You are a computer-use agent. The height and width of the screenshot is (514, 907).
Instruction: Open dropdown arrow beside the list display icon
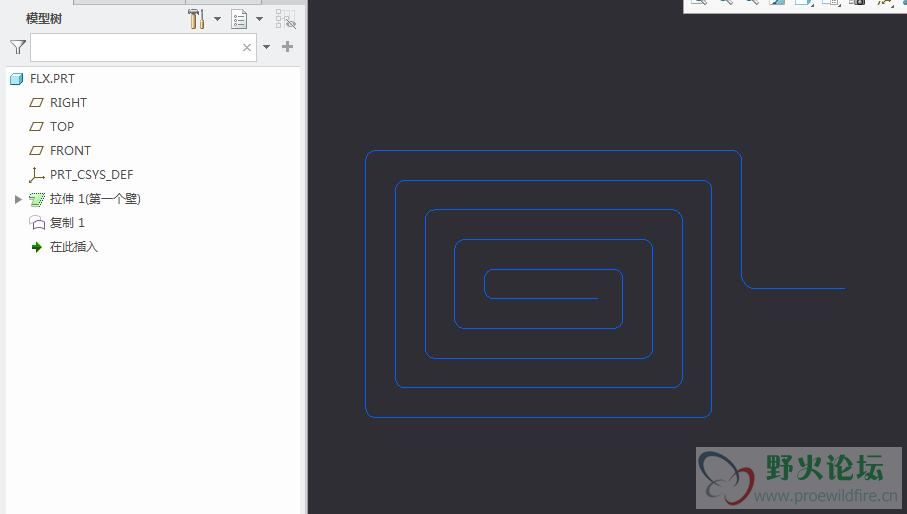pos(260,19)
